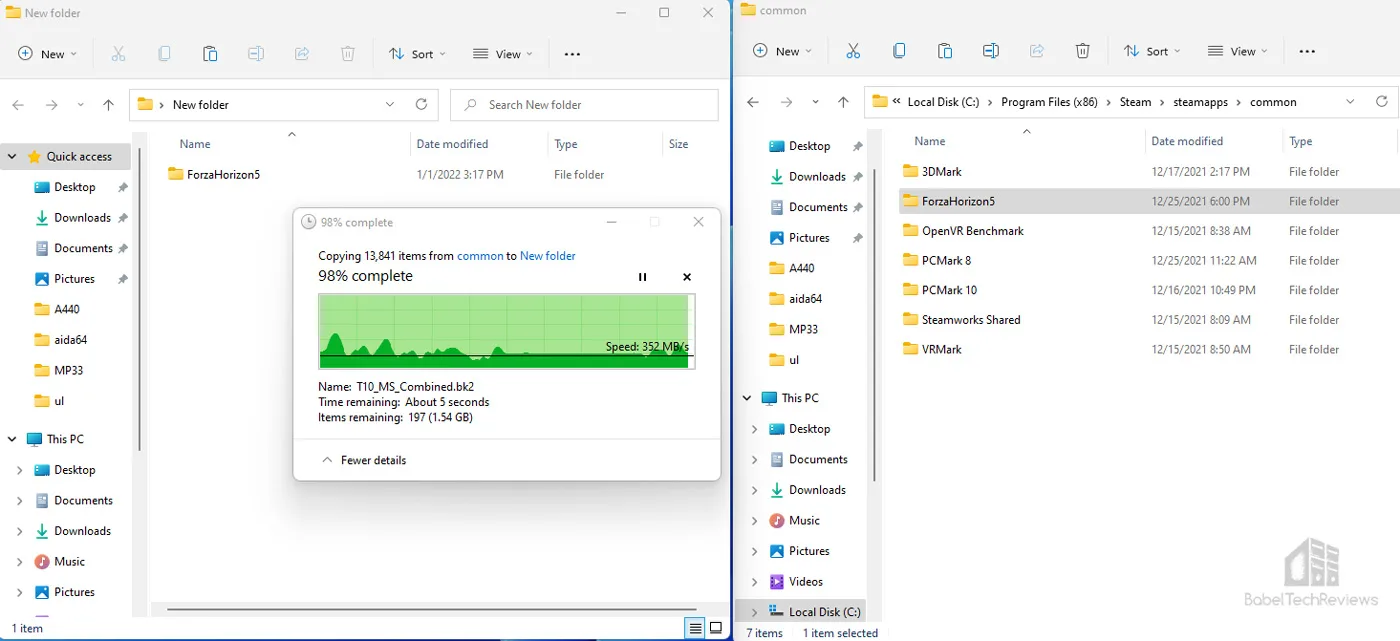The width and height of the screenshot is (1400, 641).
Task: Open recent locations chevron in New folder window
Action: tap(81, 104)
